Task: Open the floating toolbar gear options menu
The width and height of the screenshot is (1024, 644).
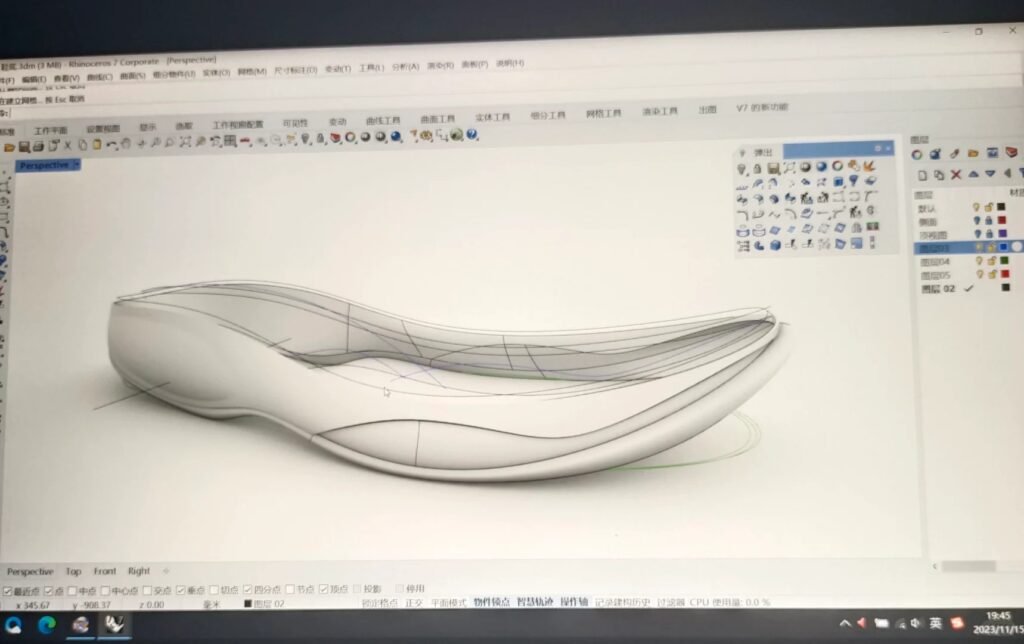Action: click(878, 149)
